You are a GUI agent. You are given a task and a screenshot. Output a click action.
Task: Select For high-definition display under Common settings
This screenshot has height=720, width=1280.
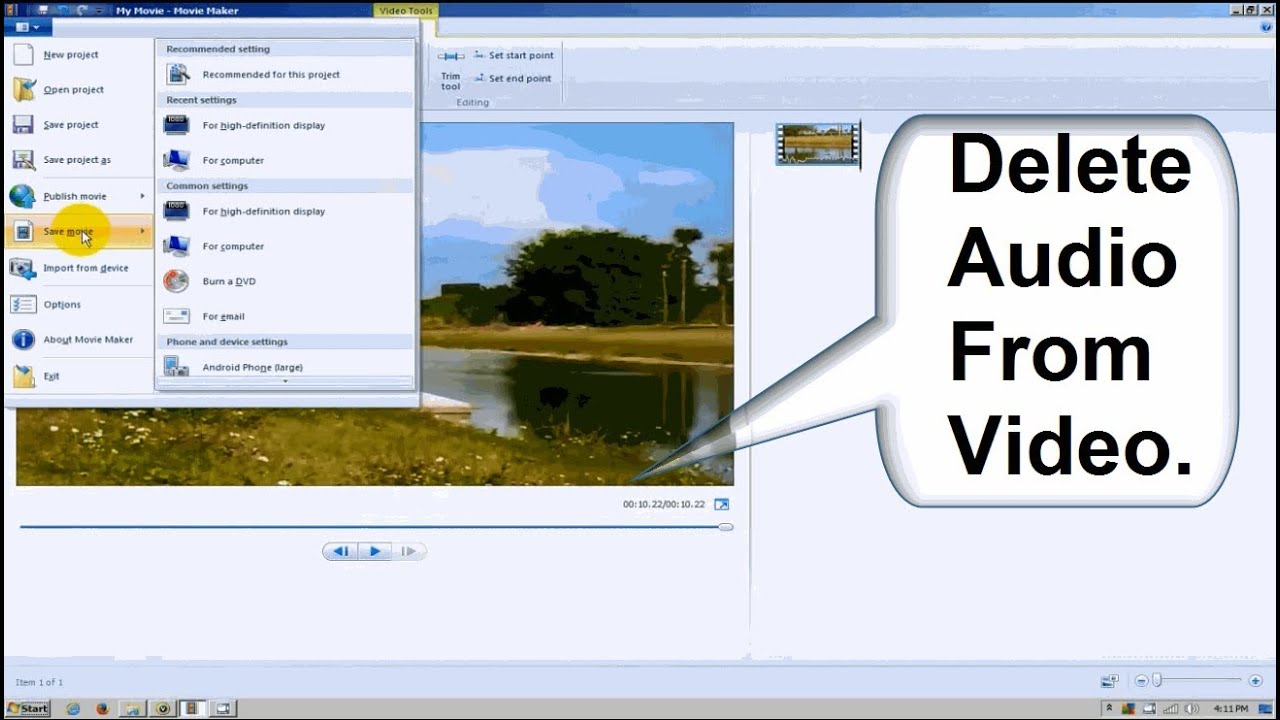point(285,211)
